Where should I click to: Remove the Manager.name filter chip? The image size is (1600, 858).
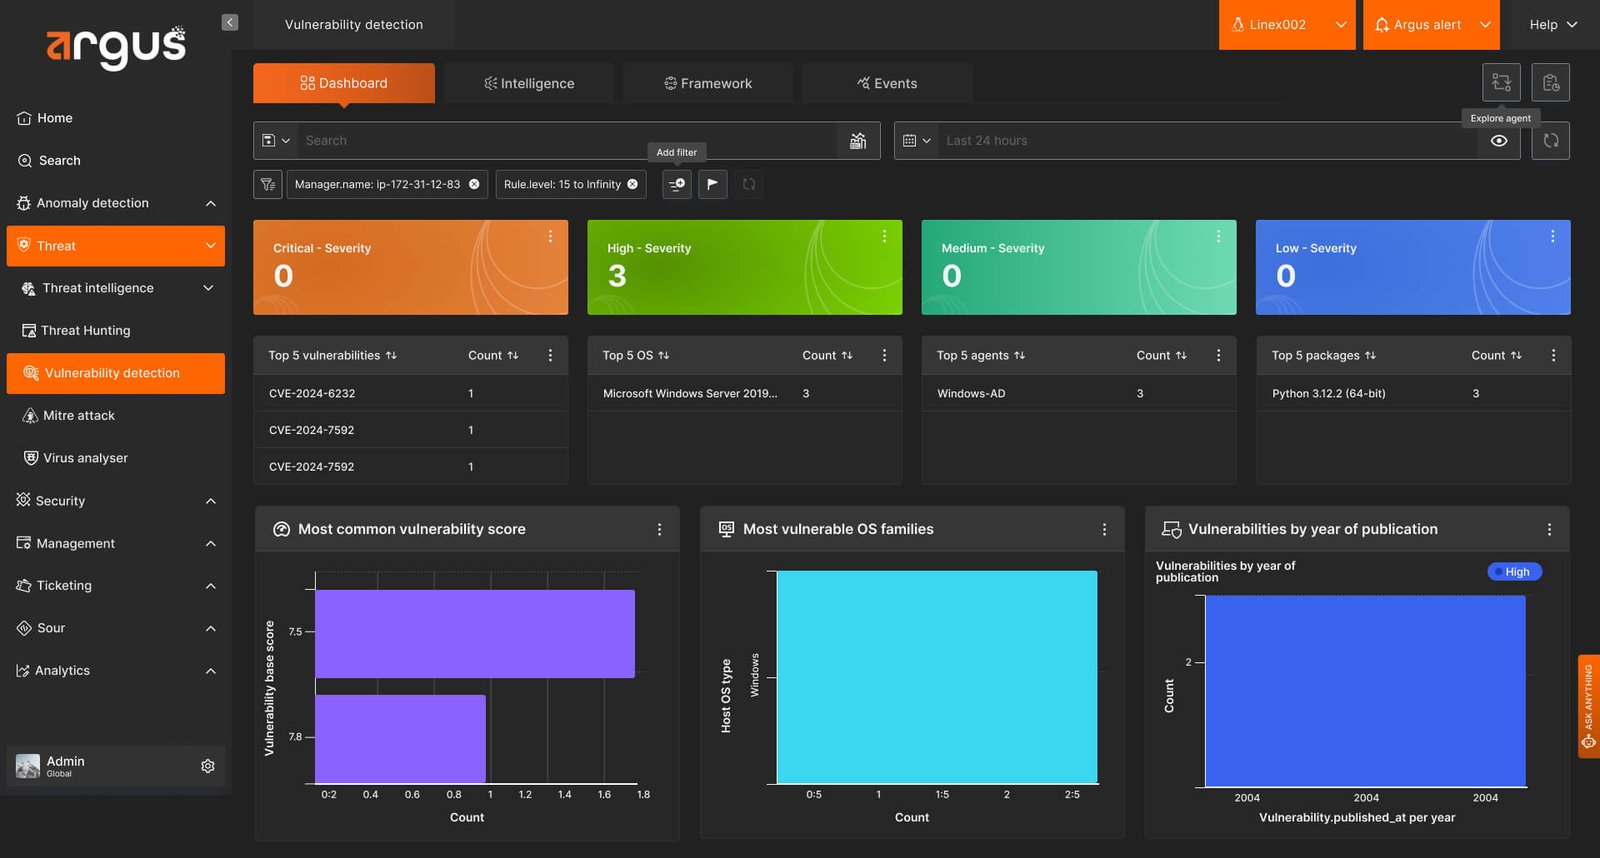click(x=474, y=184)
